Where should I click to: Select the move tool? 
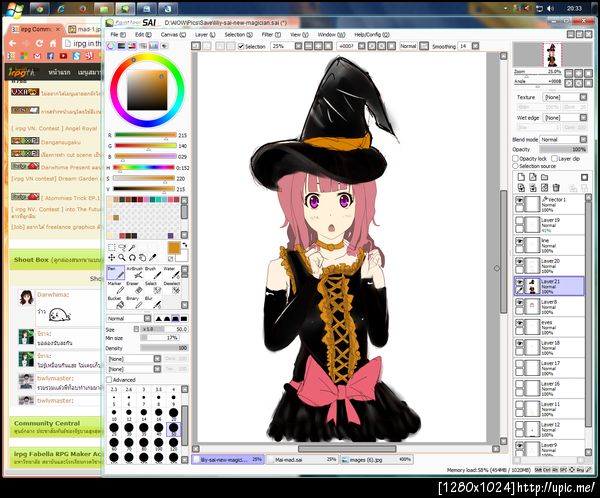pos(111,258)
